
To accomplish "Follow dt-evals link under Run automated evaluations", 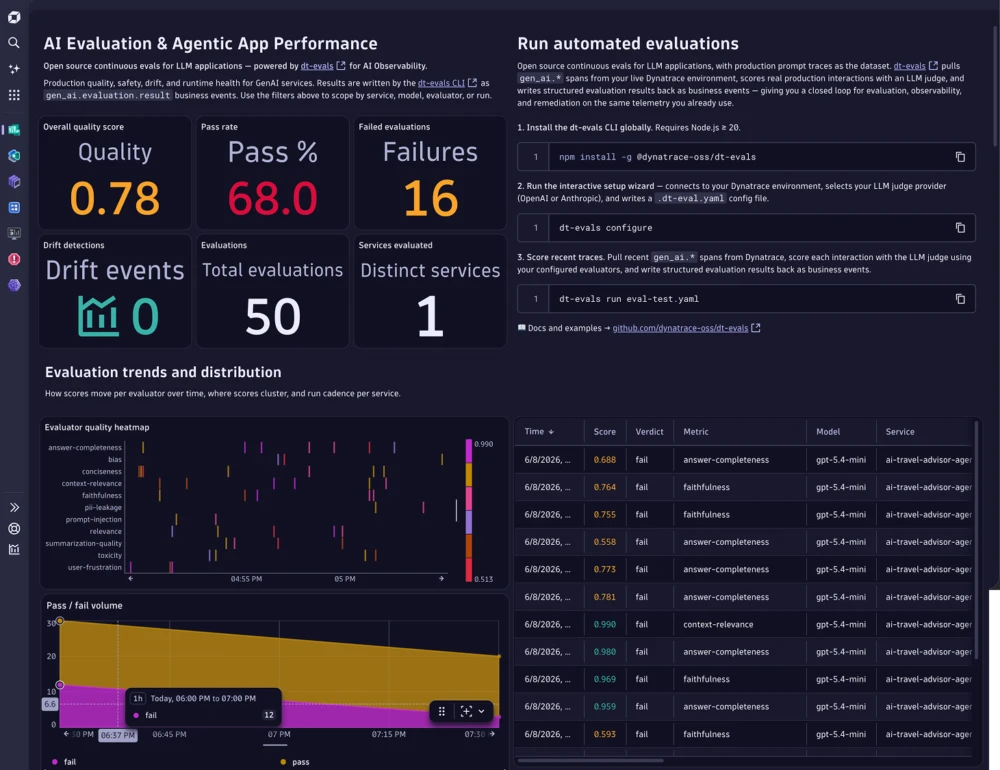I will tap(909, 66).
